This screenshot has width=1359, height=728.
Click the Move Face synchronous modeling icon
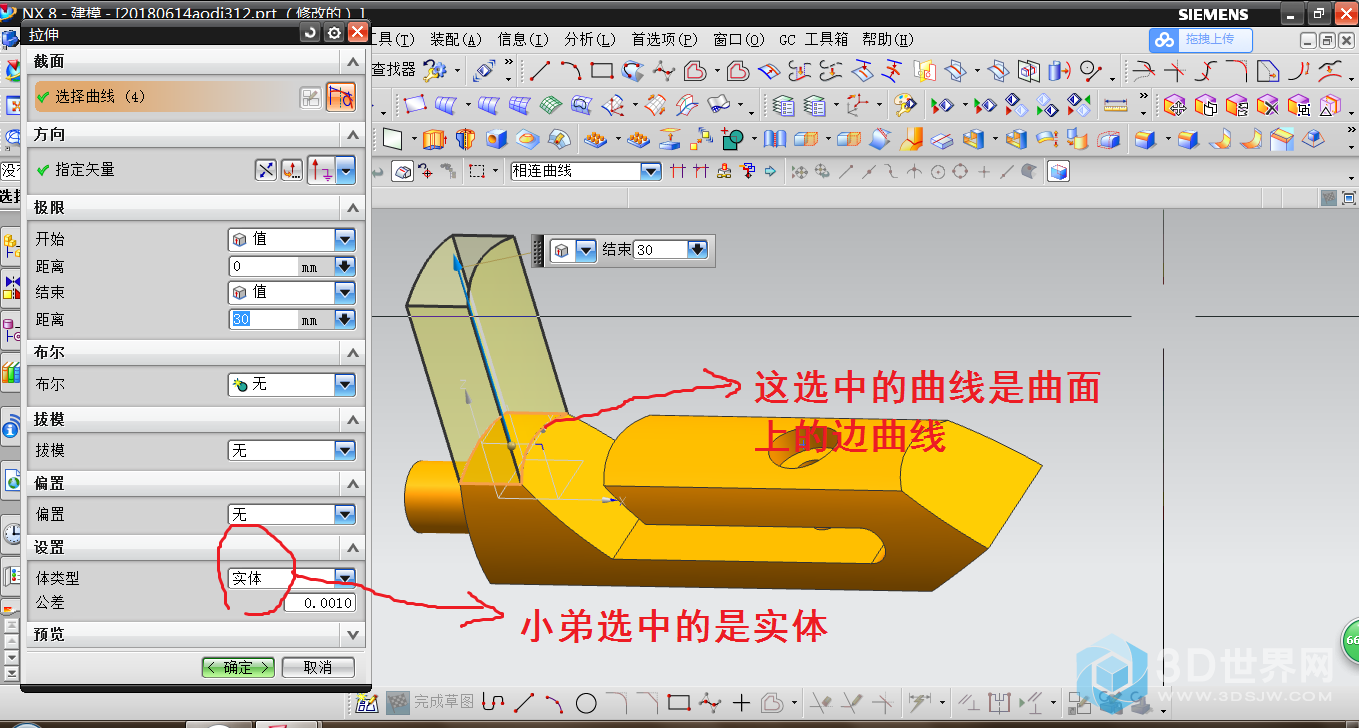pos(1176,106)
